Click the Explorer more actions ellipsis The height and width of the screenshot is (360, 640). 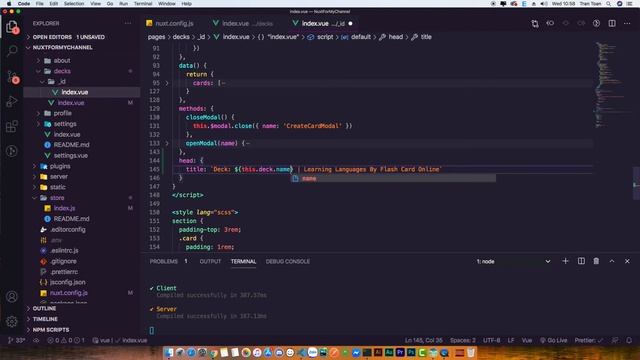point(128,24)
